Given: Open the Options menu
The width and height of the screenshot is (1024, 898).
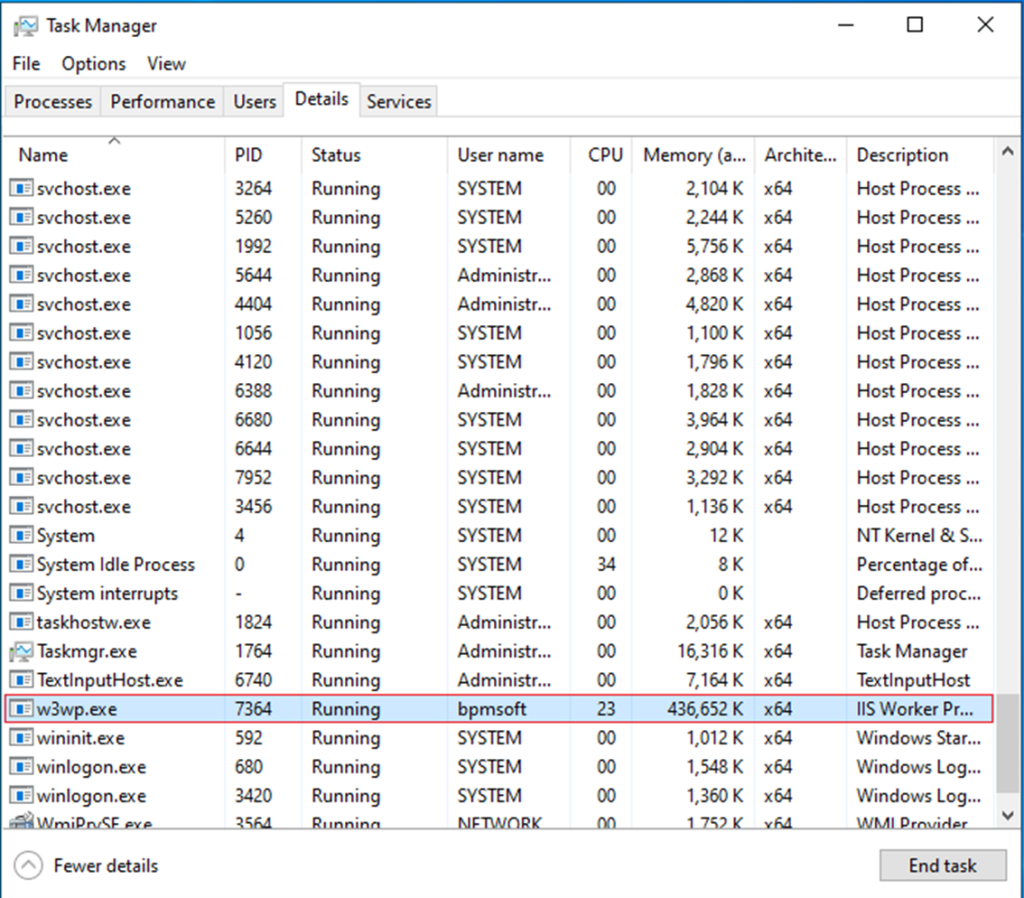Looking at the screenshot, I should click(93, 64).
